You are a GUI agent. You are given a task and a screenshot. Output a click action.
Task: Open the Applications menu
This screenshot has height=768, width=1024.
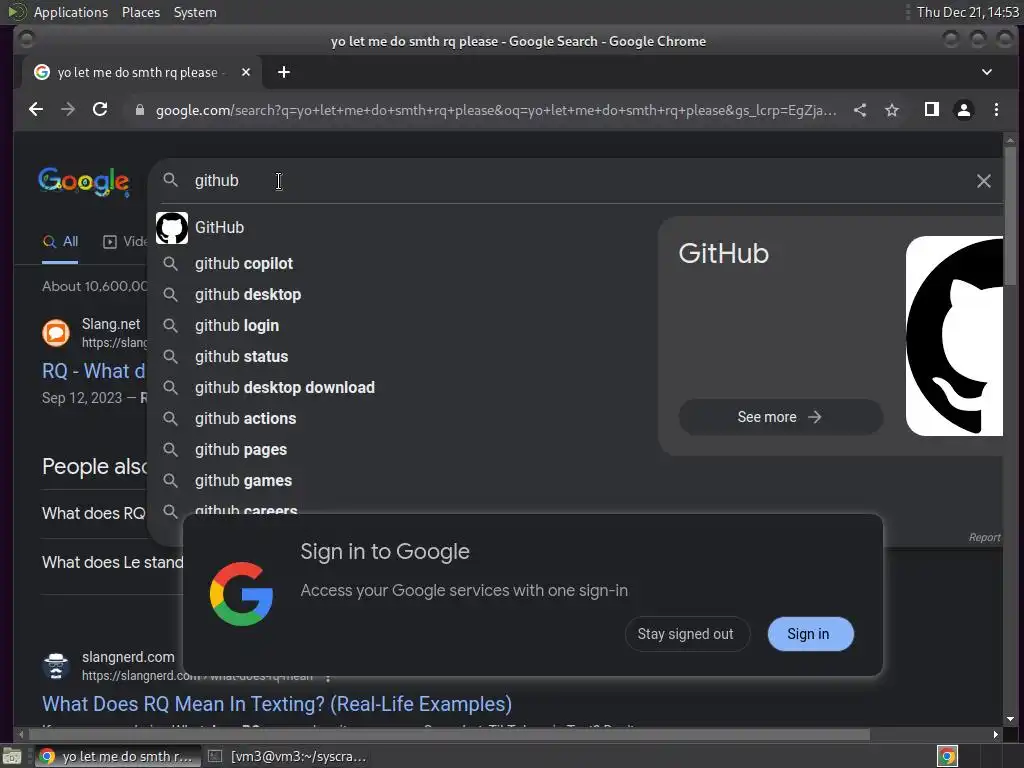point(71,12)
